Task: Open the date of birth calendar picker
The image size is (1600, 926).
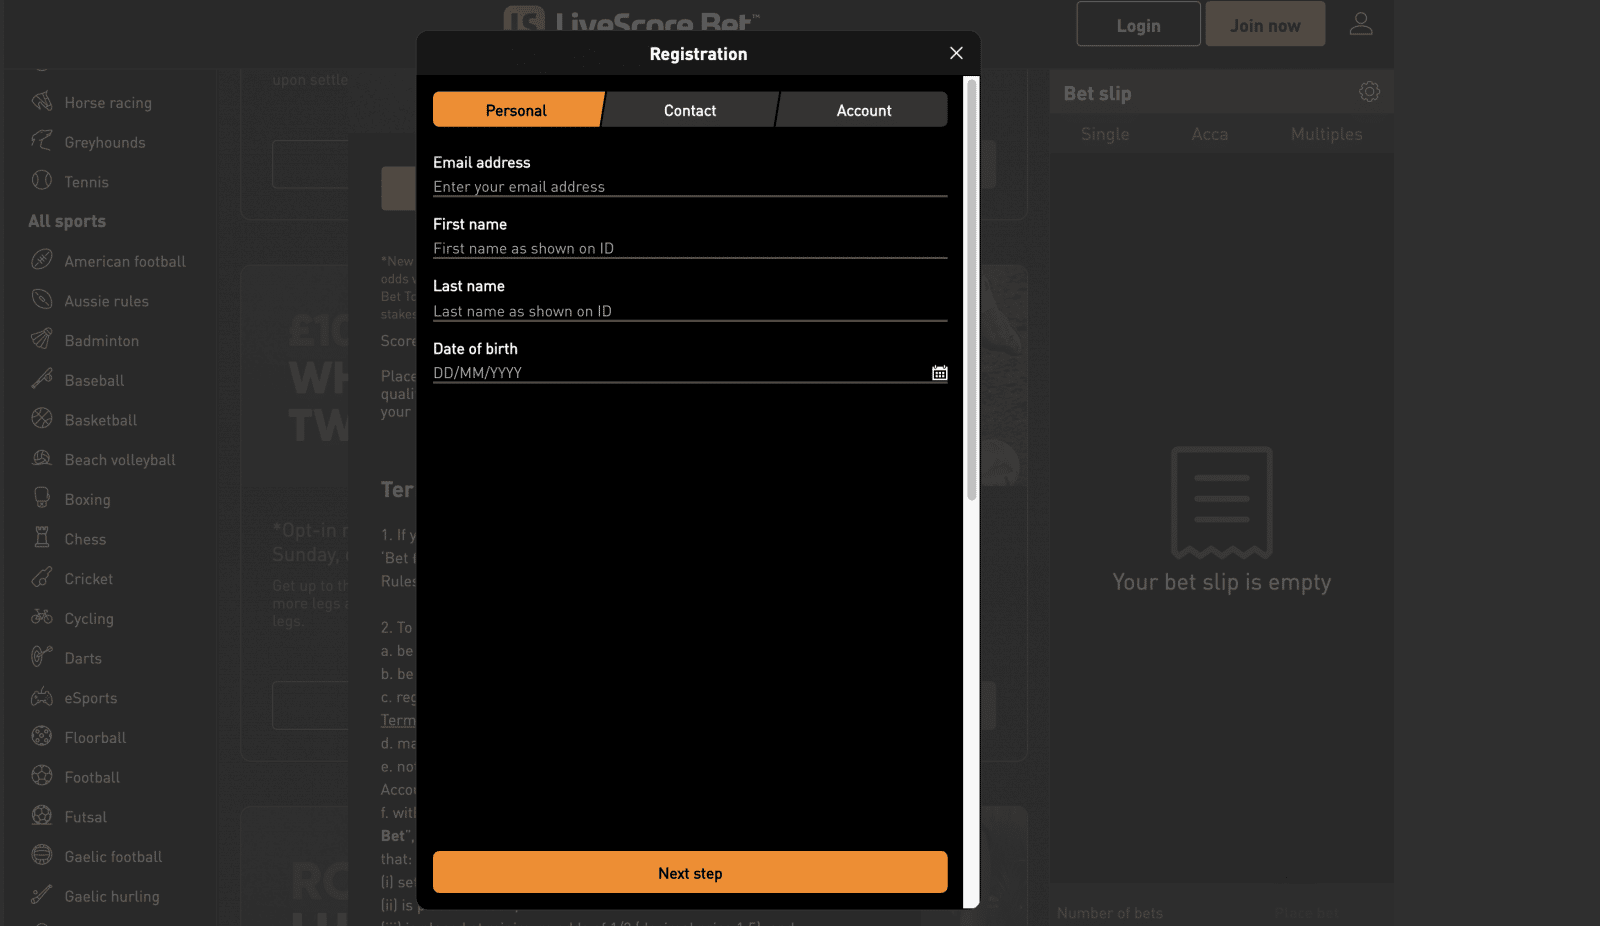Action: (x=940, y=373)
